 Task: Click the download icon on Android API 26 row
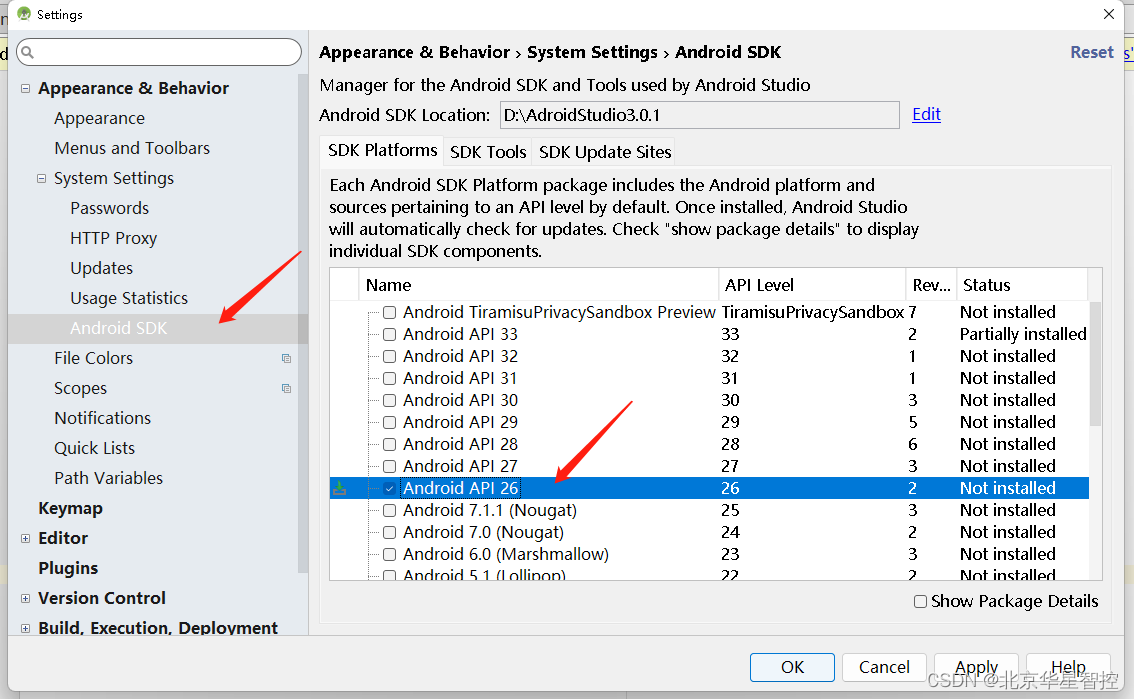pyautogui.click(x=338, y=488)
